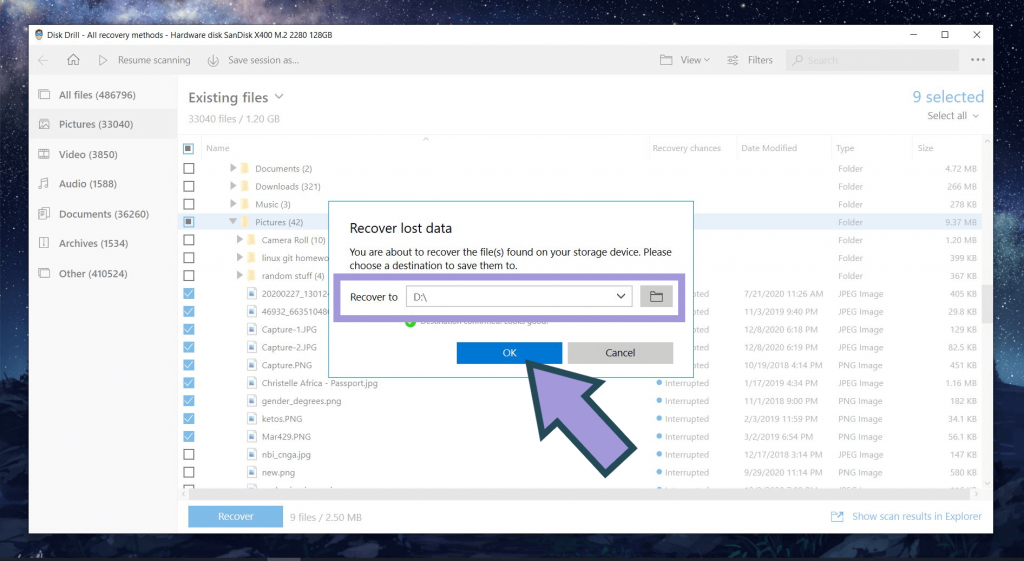Uncheck the gender_degrees.png checkbox

point(189,400)
